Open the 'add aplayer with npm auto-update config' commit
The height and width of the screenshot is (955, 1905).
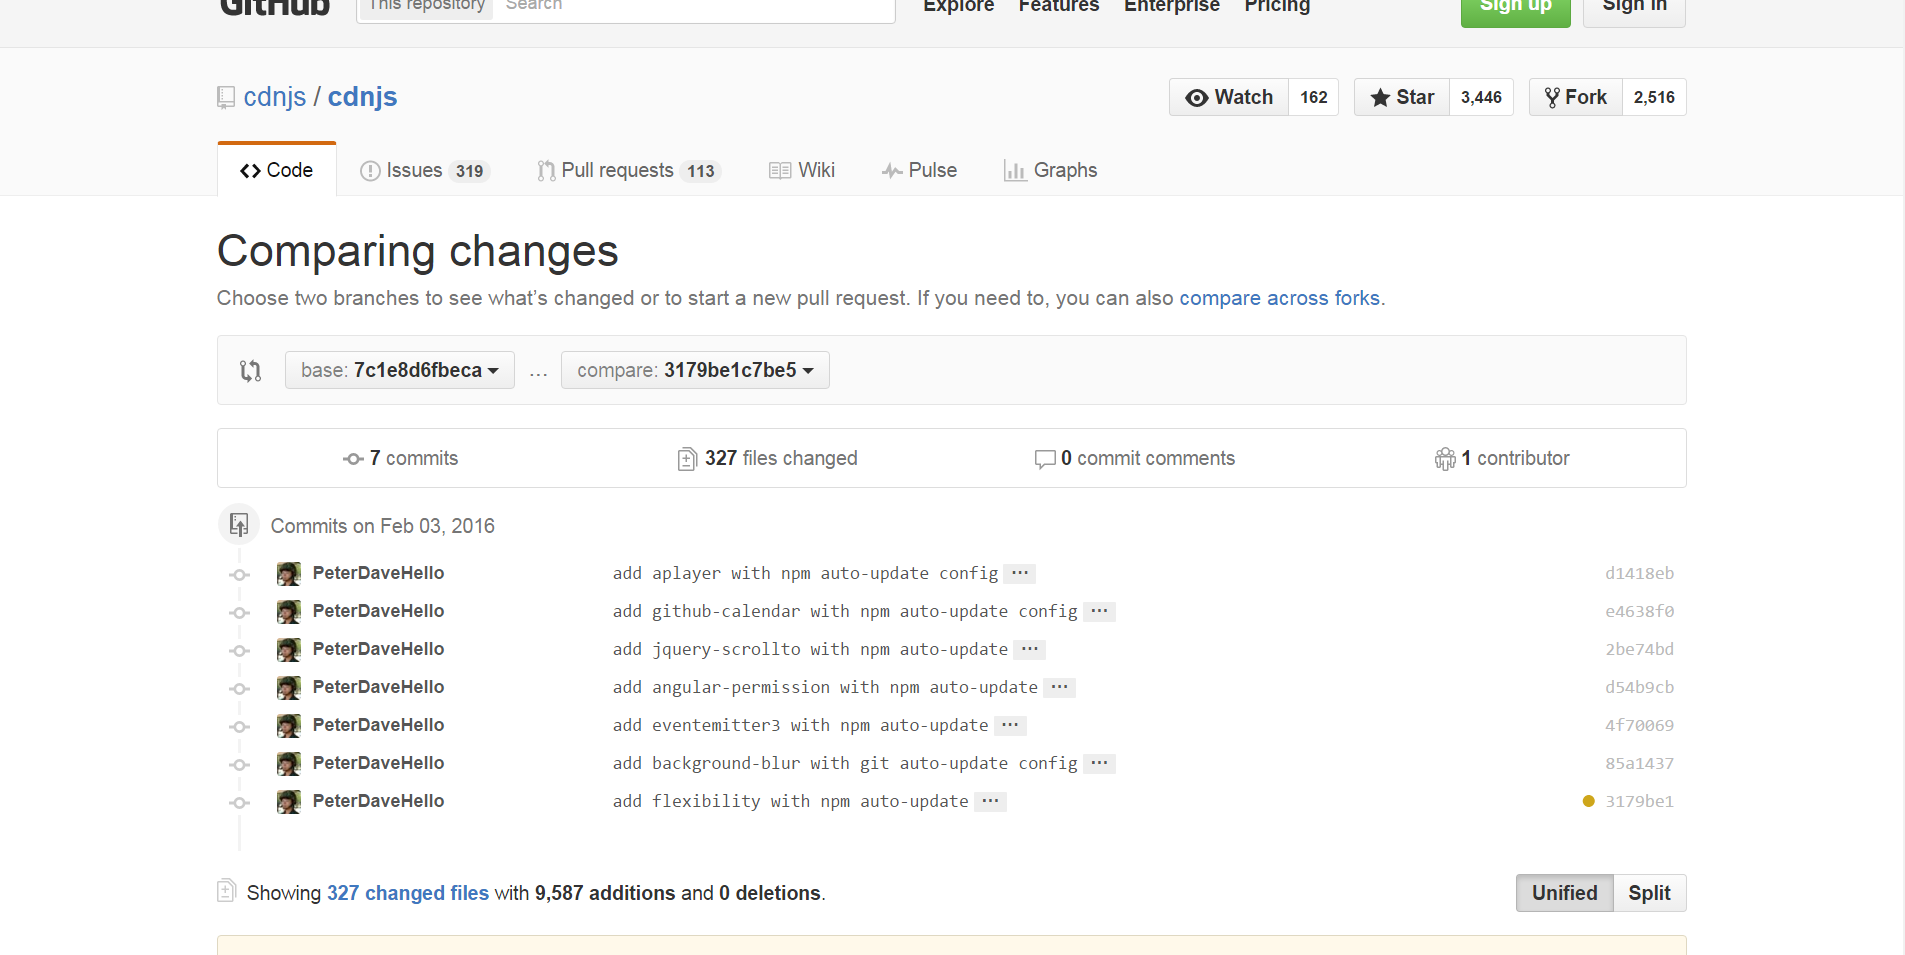click(x=805, y=573)
